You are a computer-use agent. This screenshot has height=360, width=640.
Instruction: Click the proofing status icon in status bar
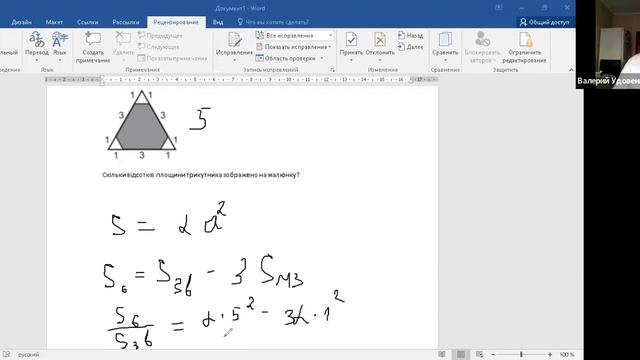click(x=6, y=354)
